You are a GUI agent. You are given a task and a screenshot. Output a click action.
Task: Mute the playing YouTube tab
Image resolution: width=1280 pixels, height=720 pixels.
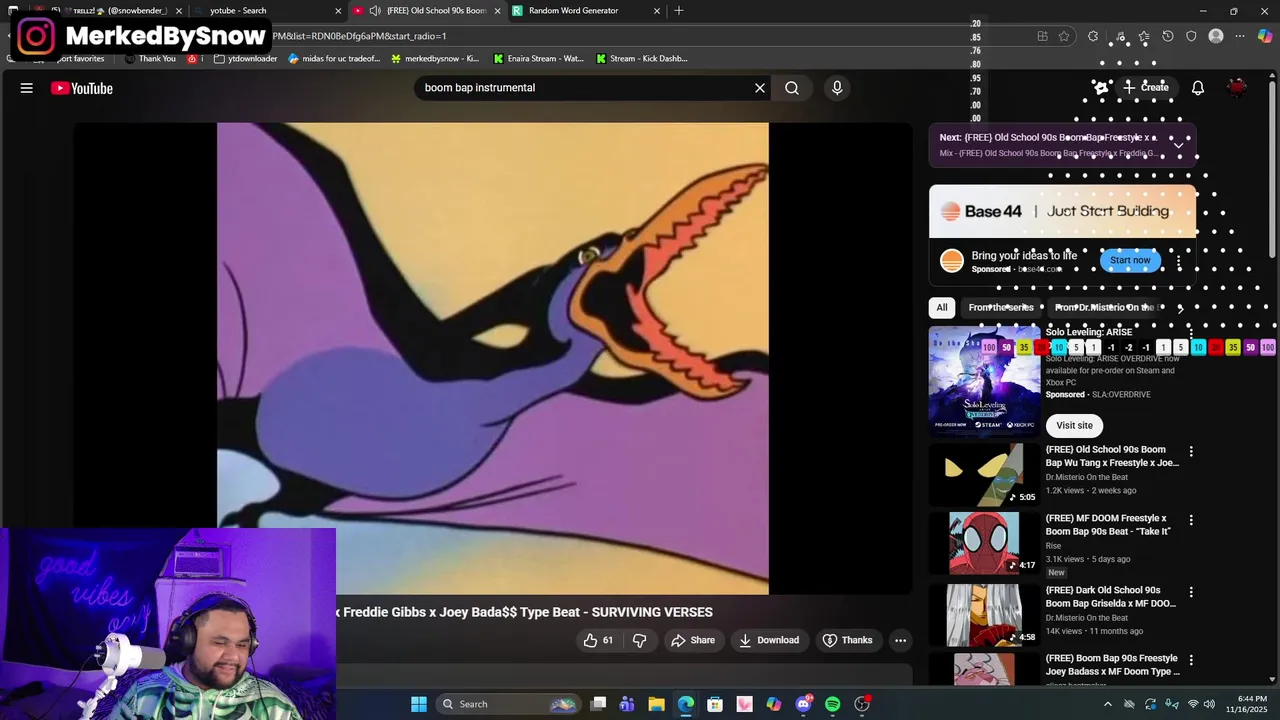(x=374, y=11)
